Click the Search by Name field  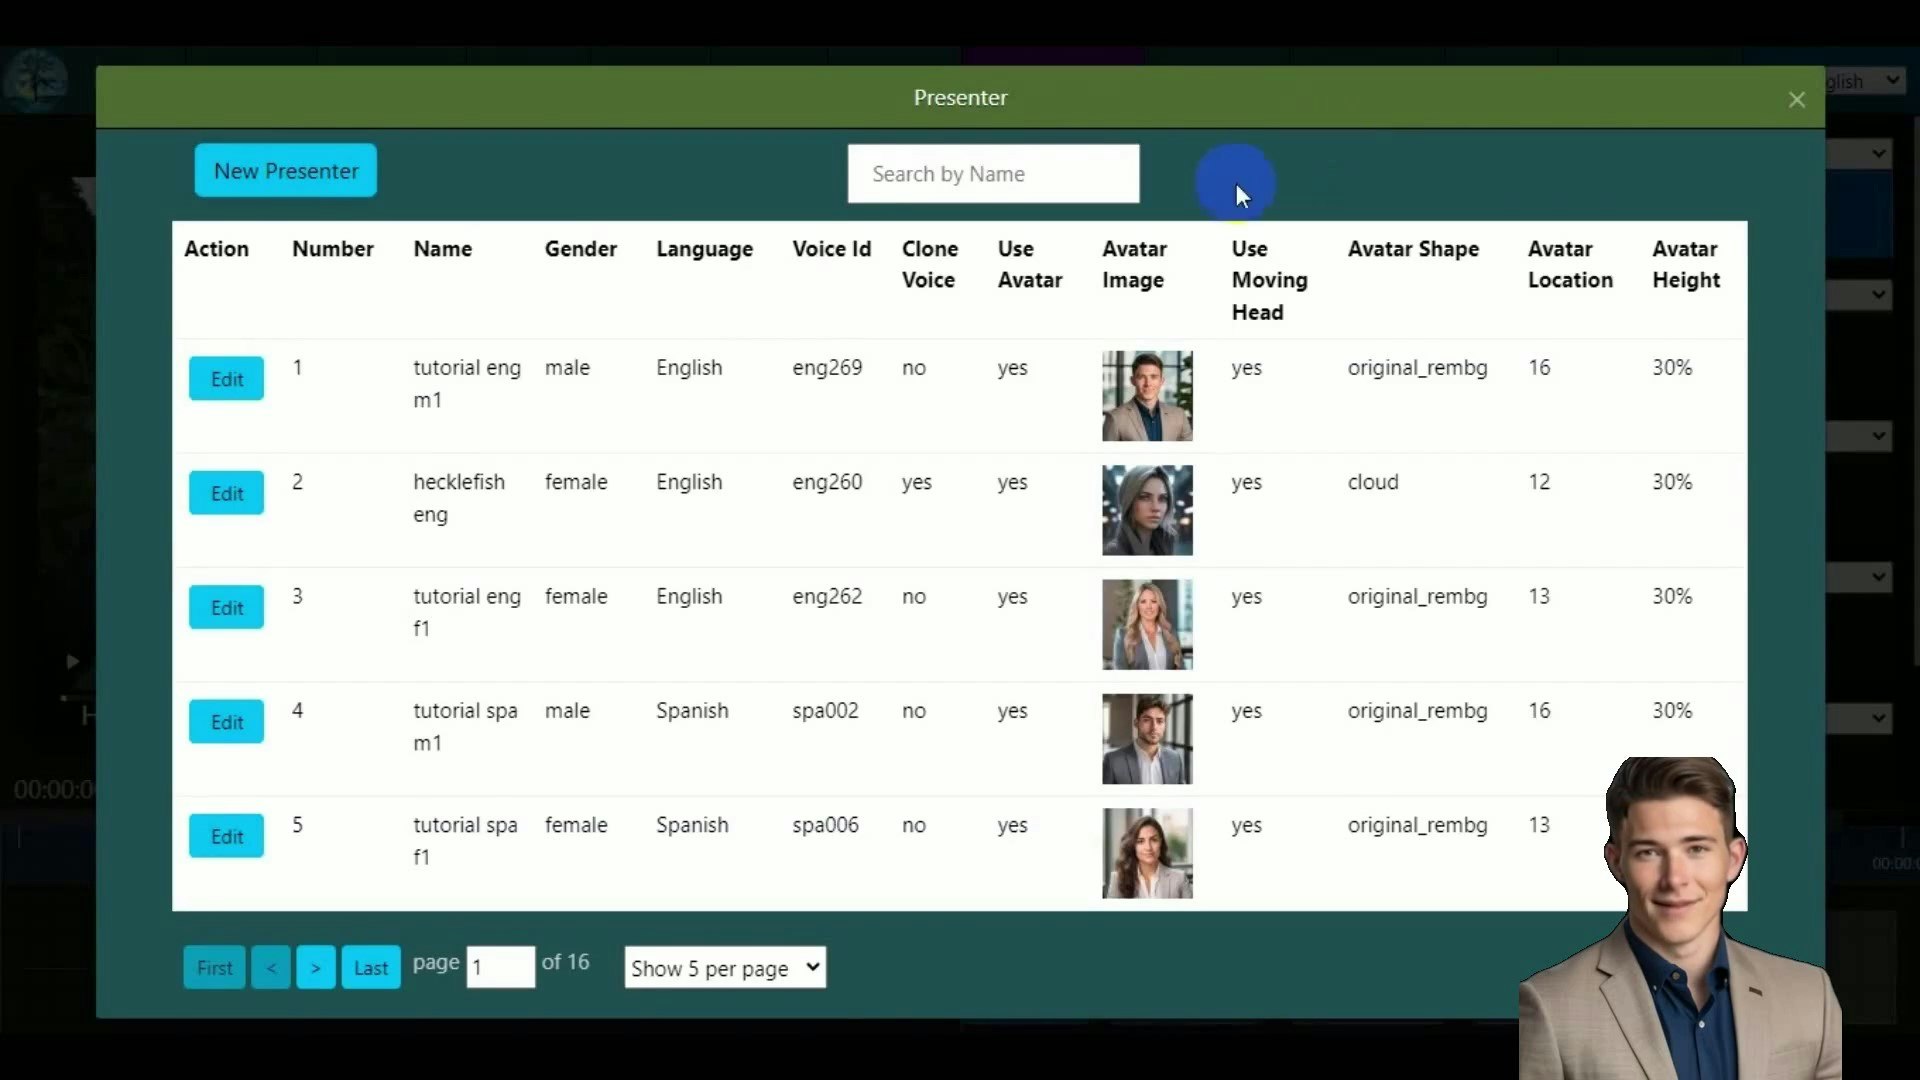coord(992,174)
